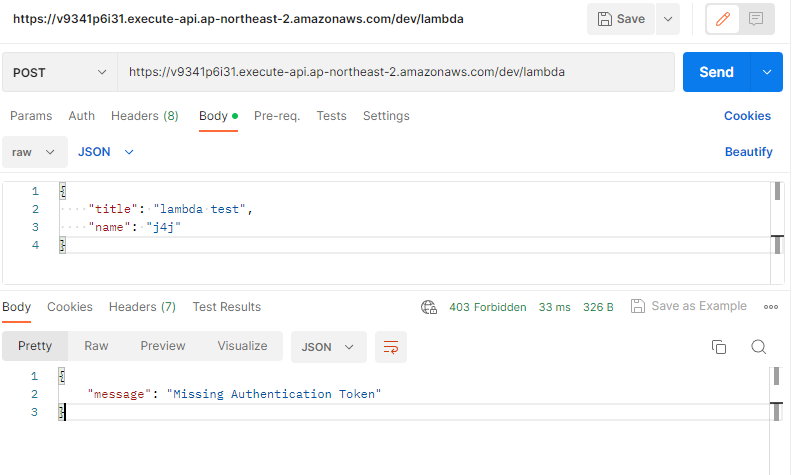Click the 403 Forbidden status text
792x475 pixels.
point(488,307)
